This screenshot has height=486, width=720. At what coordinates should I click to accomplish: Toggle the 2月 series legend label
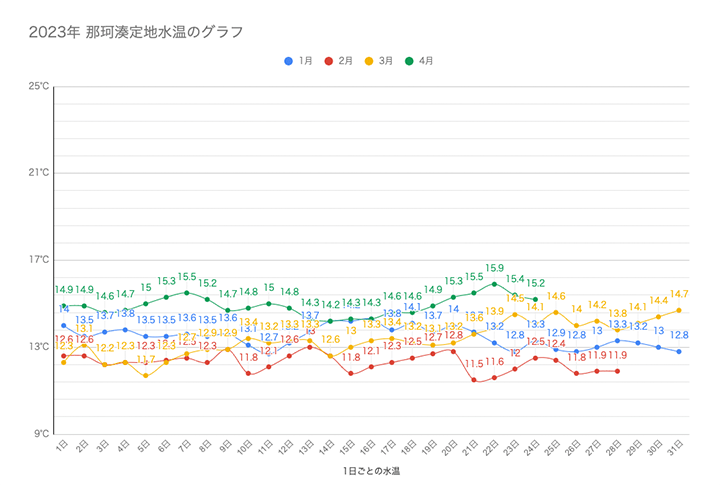(346, 61)
